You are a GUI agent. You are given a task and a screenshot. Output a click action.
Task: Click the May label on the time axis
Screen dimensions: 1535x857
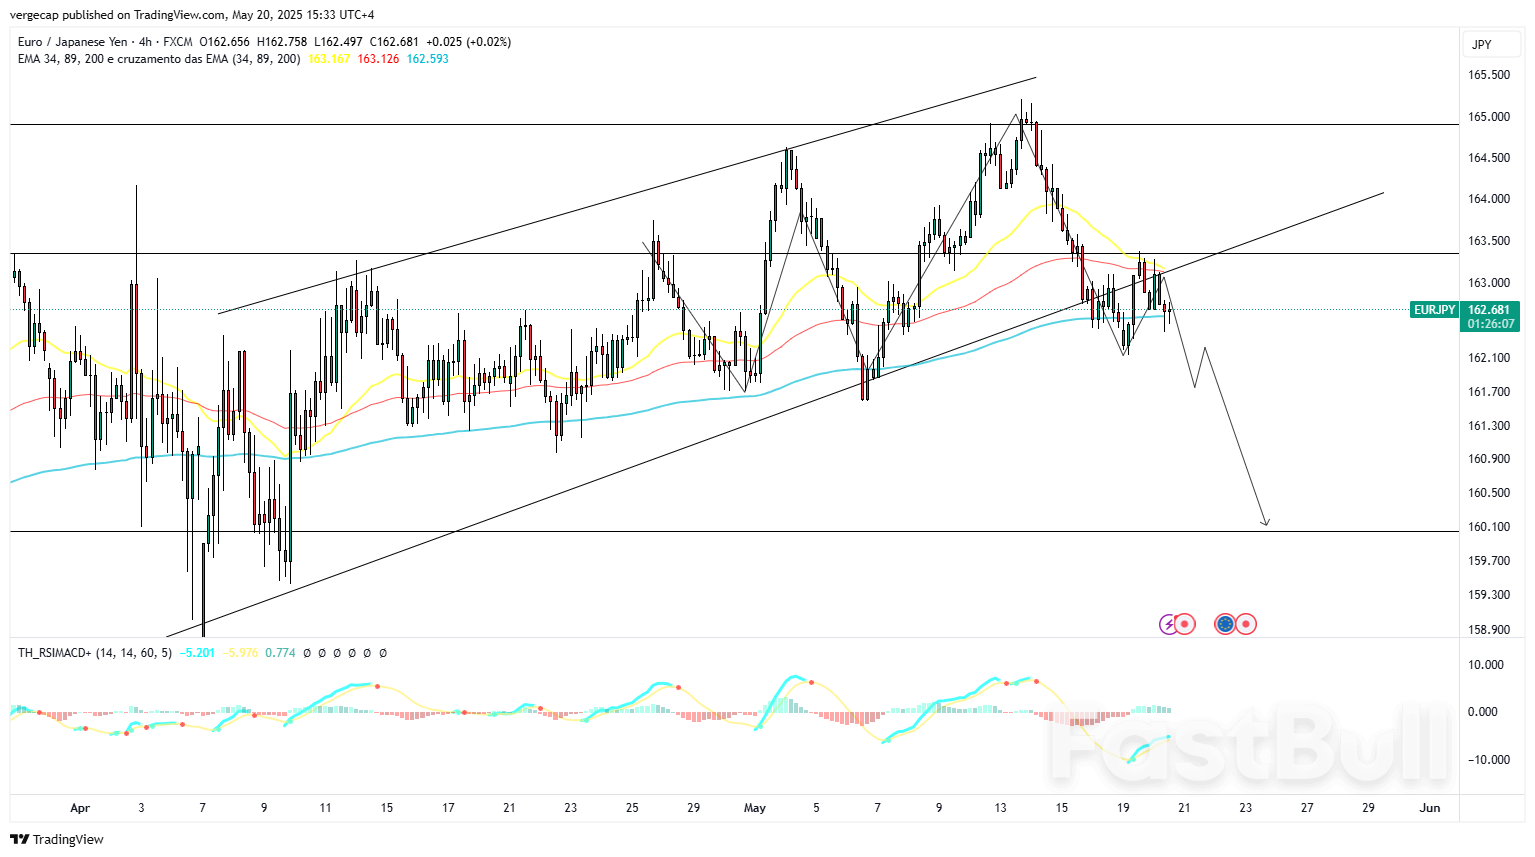(755, 808)
